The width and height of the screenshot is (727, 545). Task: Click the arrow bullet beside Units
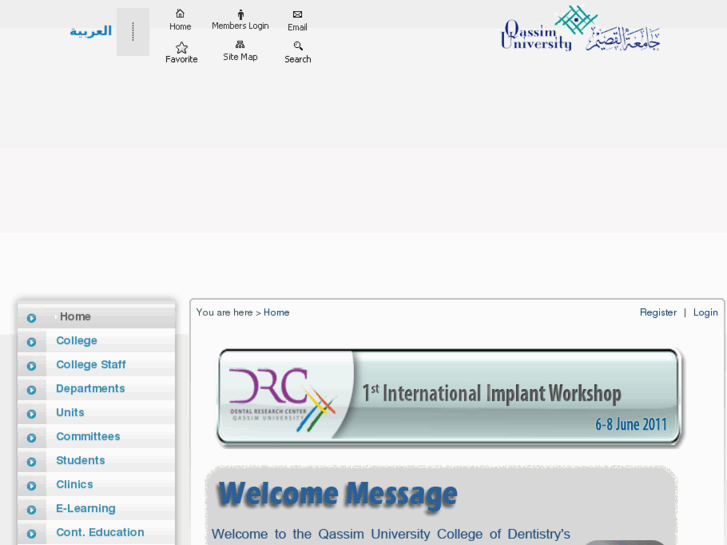(x=31, y=414)
